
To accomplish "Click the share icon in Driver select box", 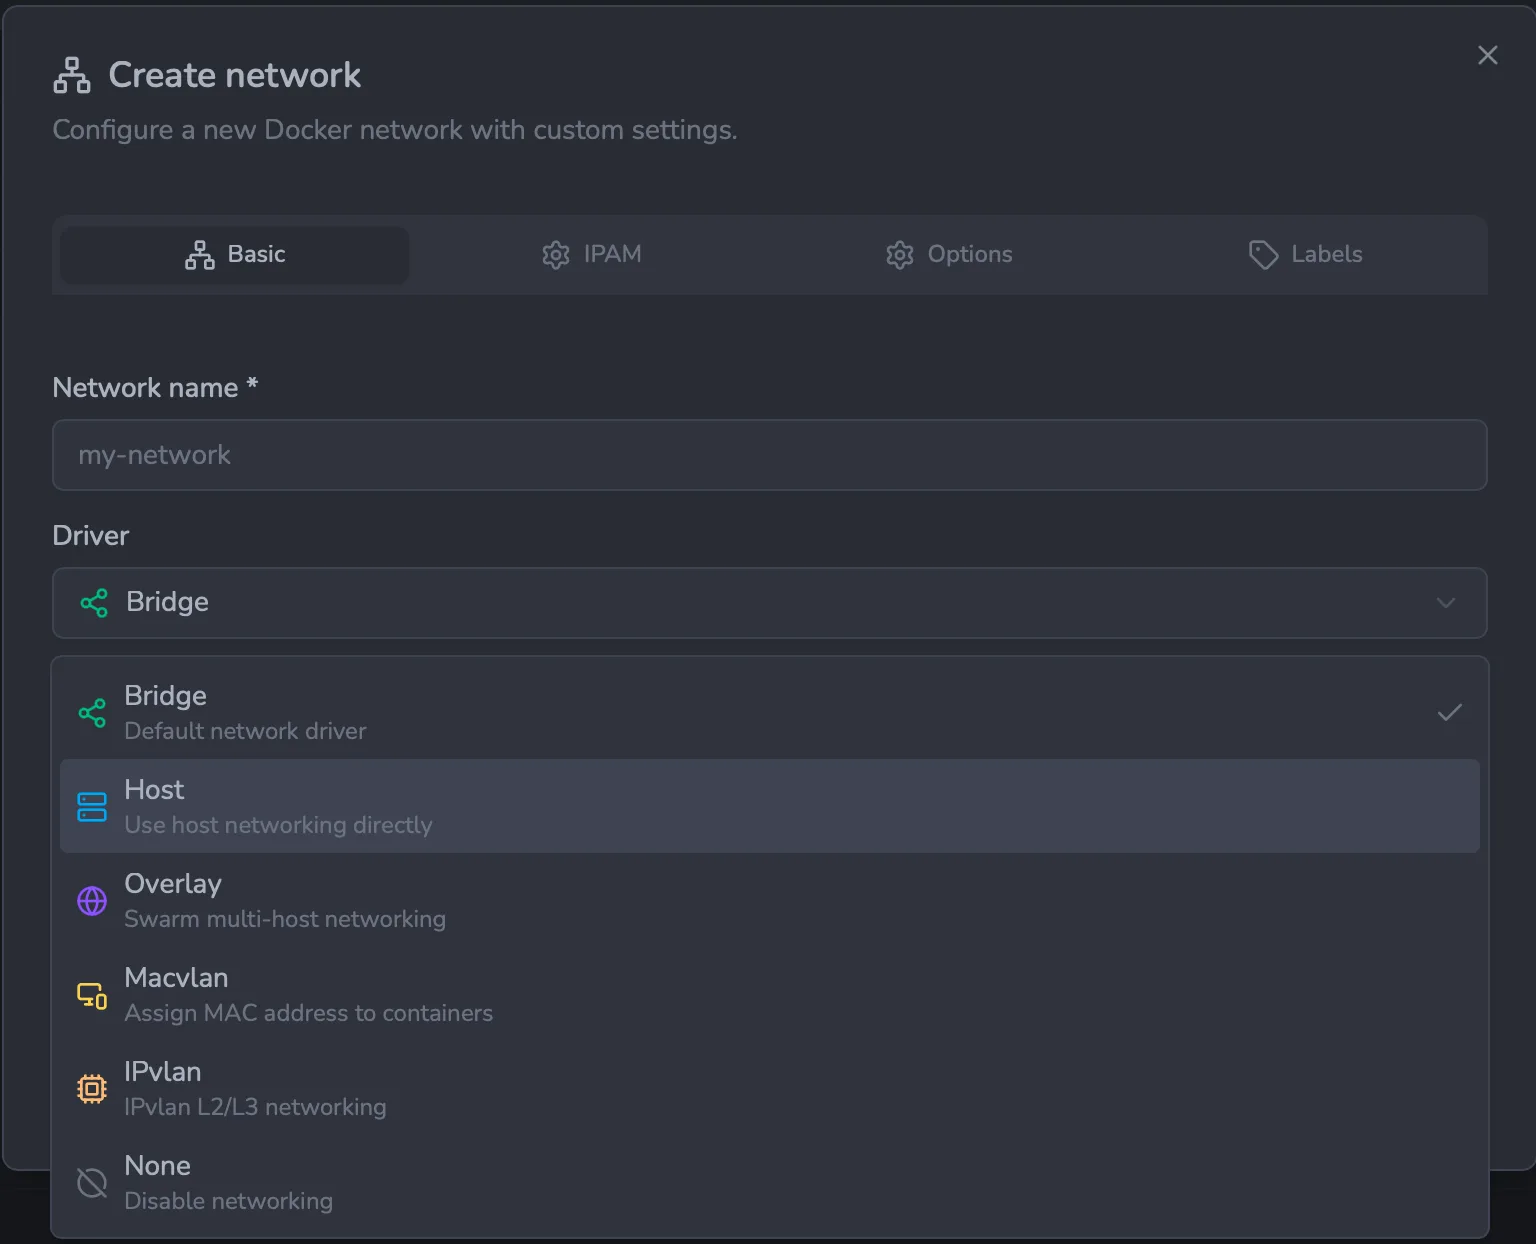I will 94,603.
